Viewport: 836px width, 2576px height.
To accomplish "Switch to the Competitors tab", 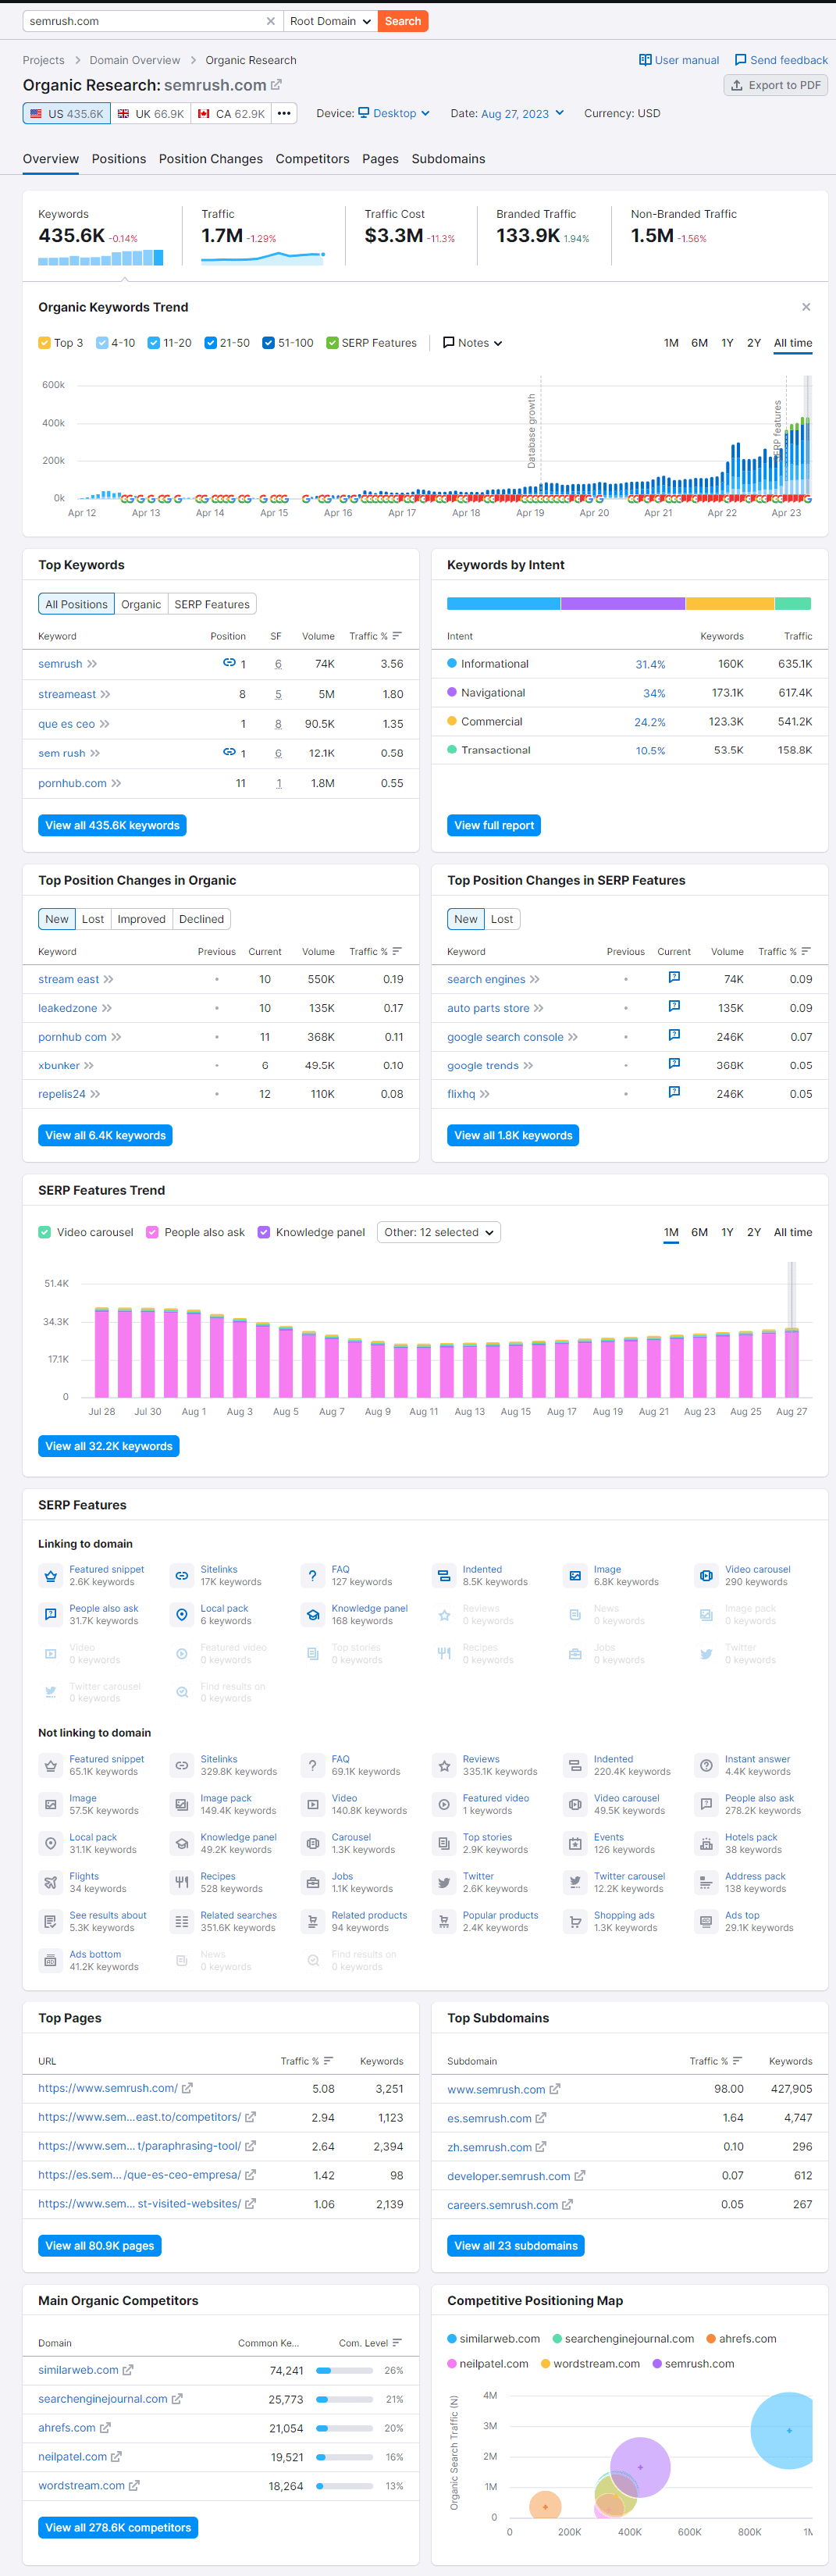I will pyautogui.click(x=313, y=159).
